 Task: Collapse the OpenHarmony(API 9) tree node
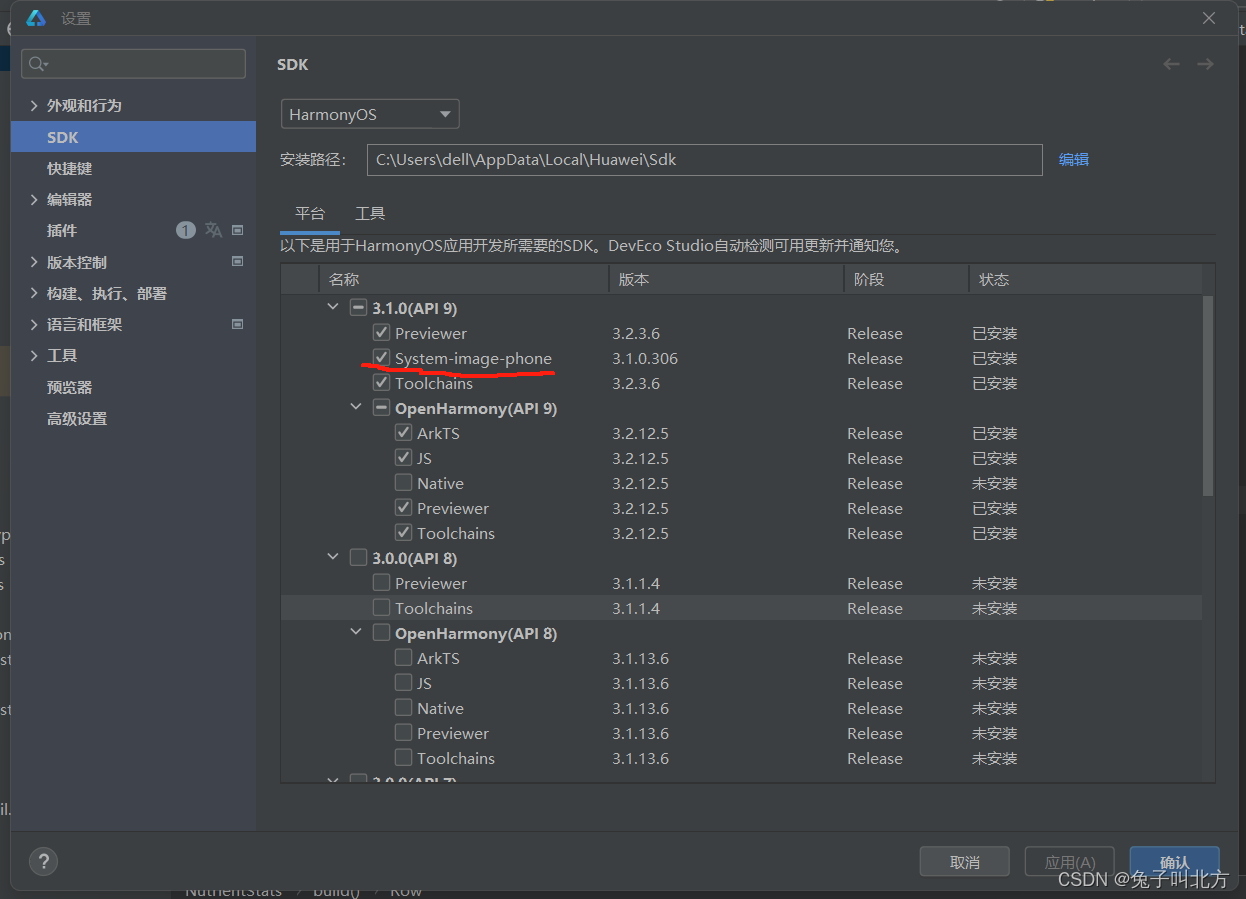tap(356, 407)
